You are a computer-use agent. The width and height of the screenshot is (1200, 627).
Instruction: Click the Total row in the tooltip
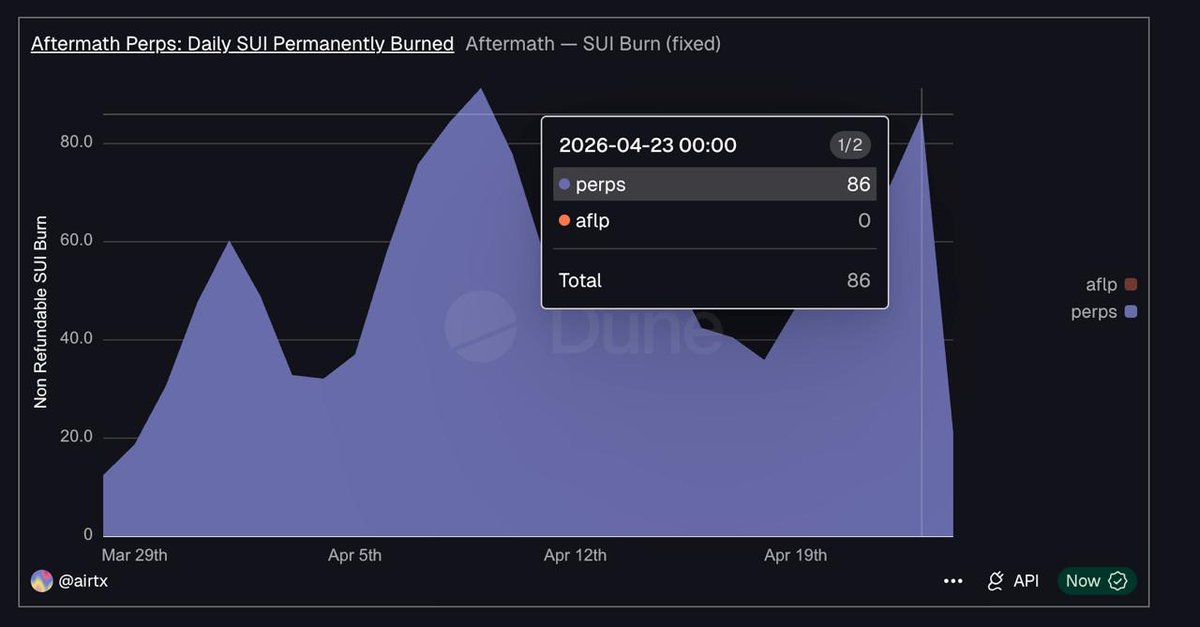[x=715, y=281]
